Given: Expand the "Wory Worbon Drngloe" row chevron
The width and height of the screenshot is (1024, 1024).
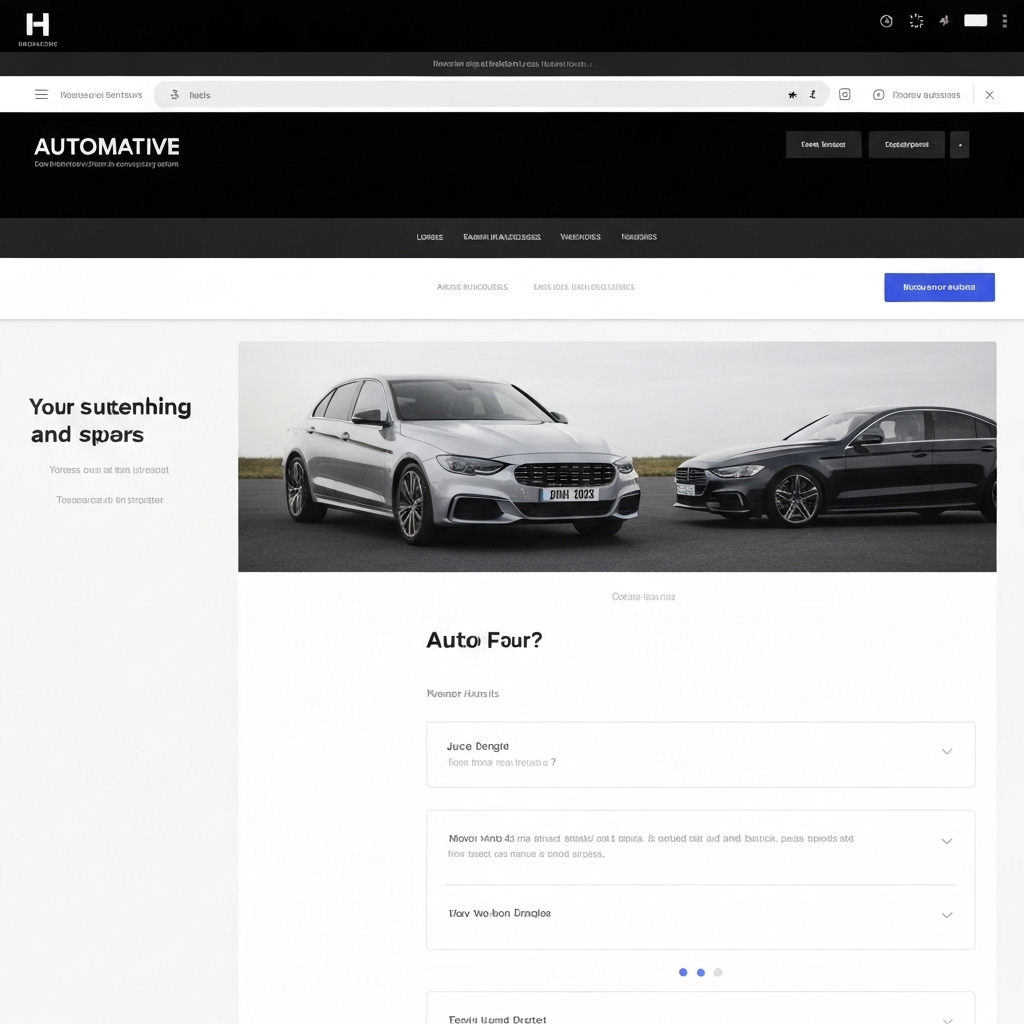Looking at the screenshot, I should (x=946, y=915).
